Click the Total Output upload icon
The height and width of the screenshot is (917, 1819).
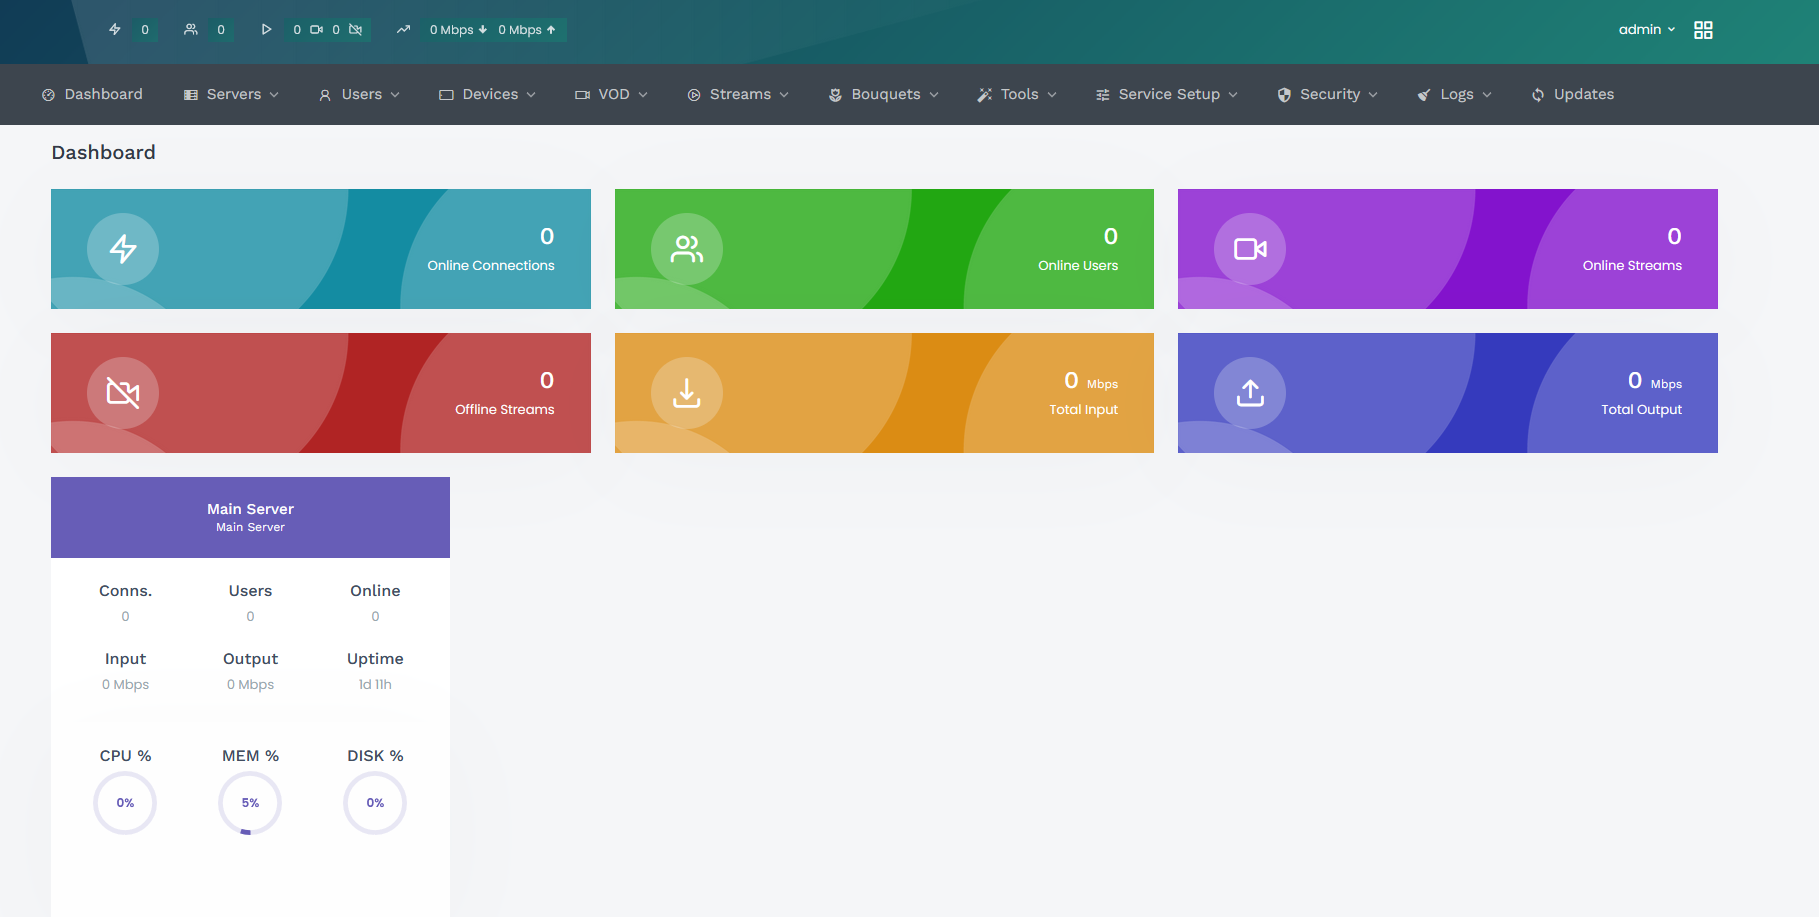1250,393
